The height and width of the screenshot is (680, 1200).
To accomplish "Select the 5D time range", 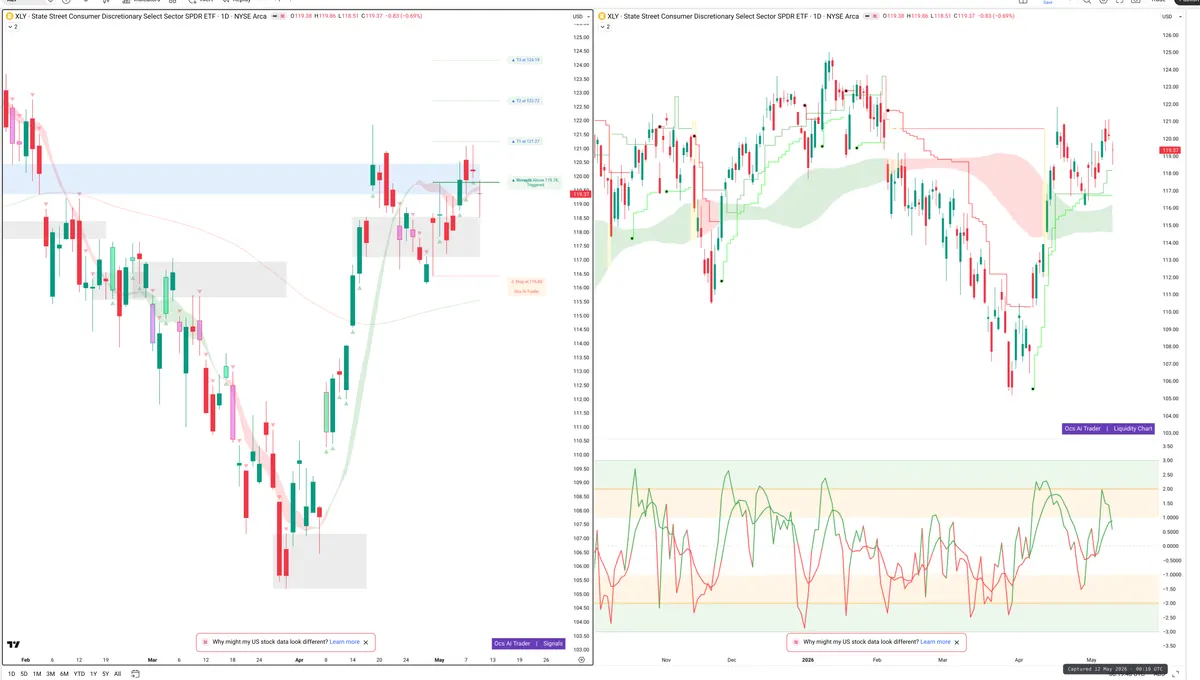I will pyautogui.click(x=23, y=674).
